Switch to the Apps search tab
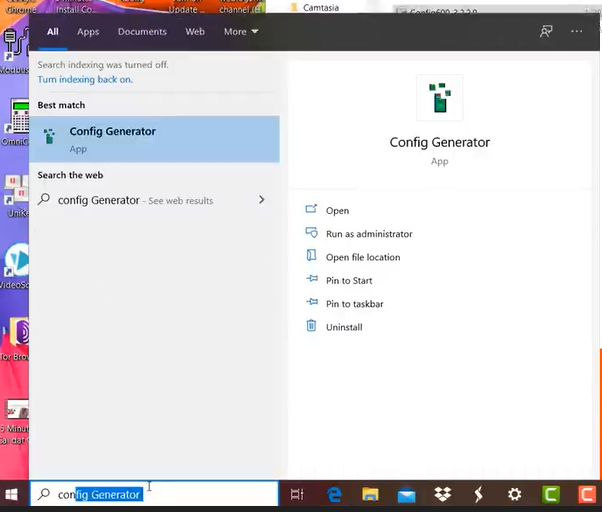This screenshot has height=512, width=602. (88, 31)
